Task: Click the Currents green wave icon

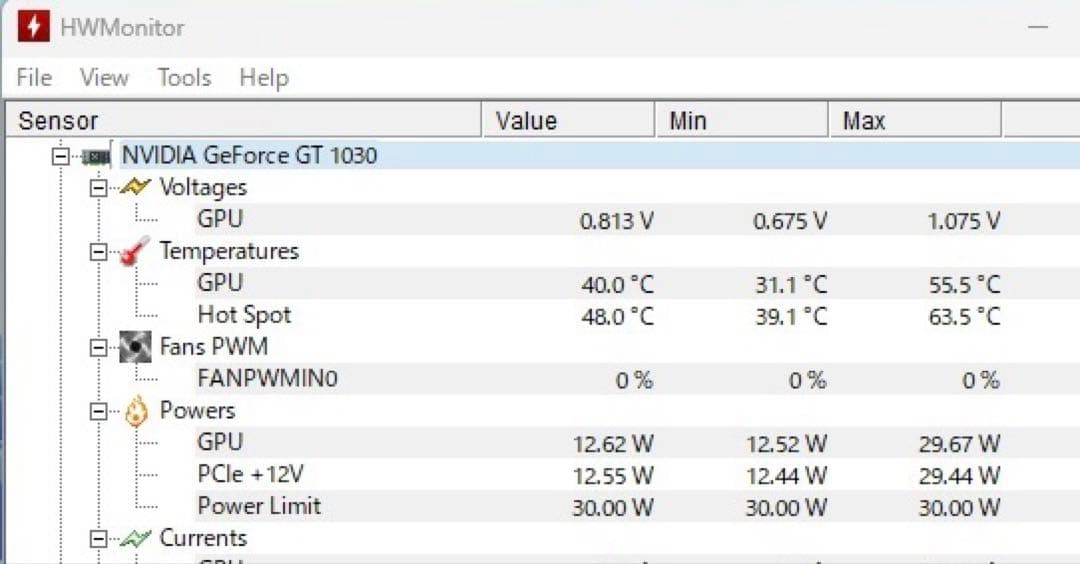Action: click(x=135, y=539)
